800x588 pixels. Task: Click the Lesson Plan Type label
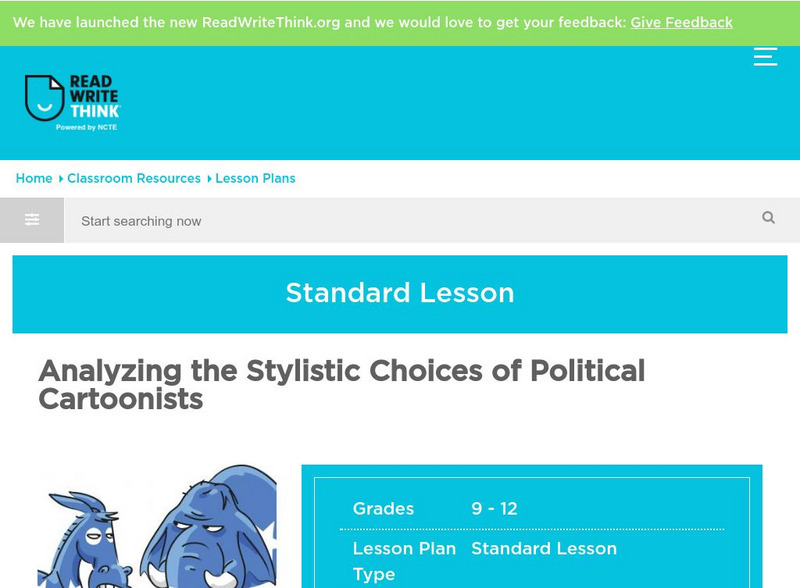[404, 561]
